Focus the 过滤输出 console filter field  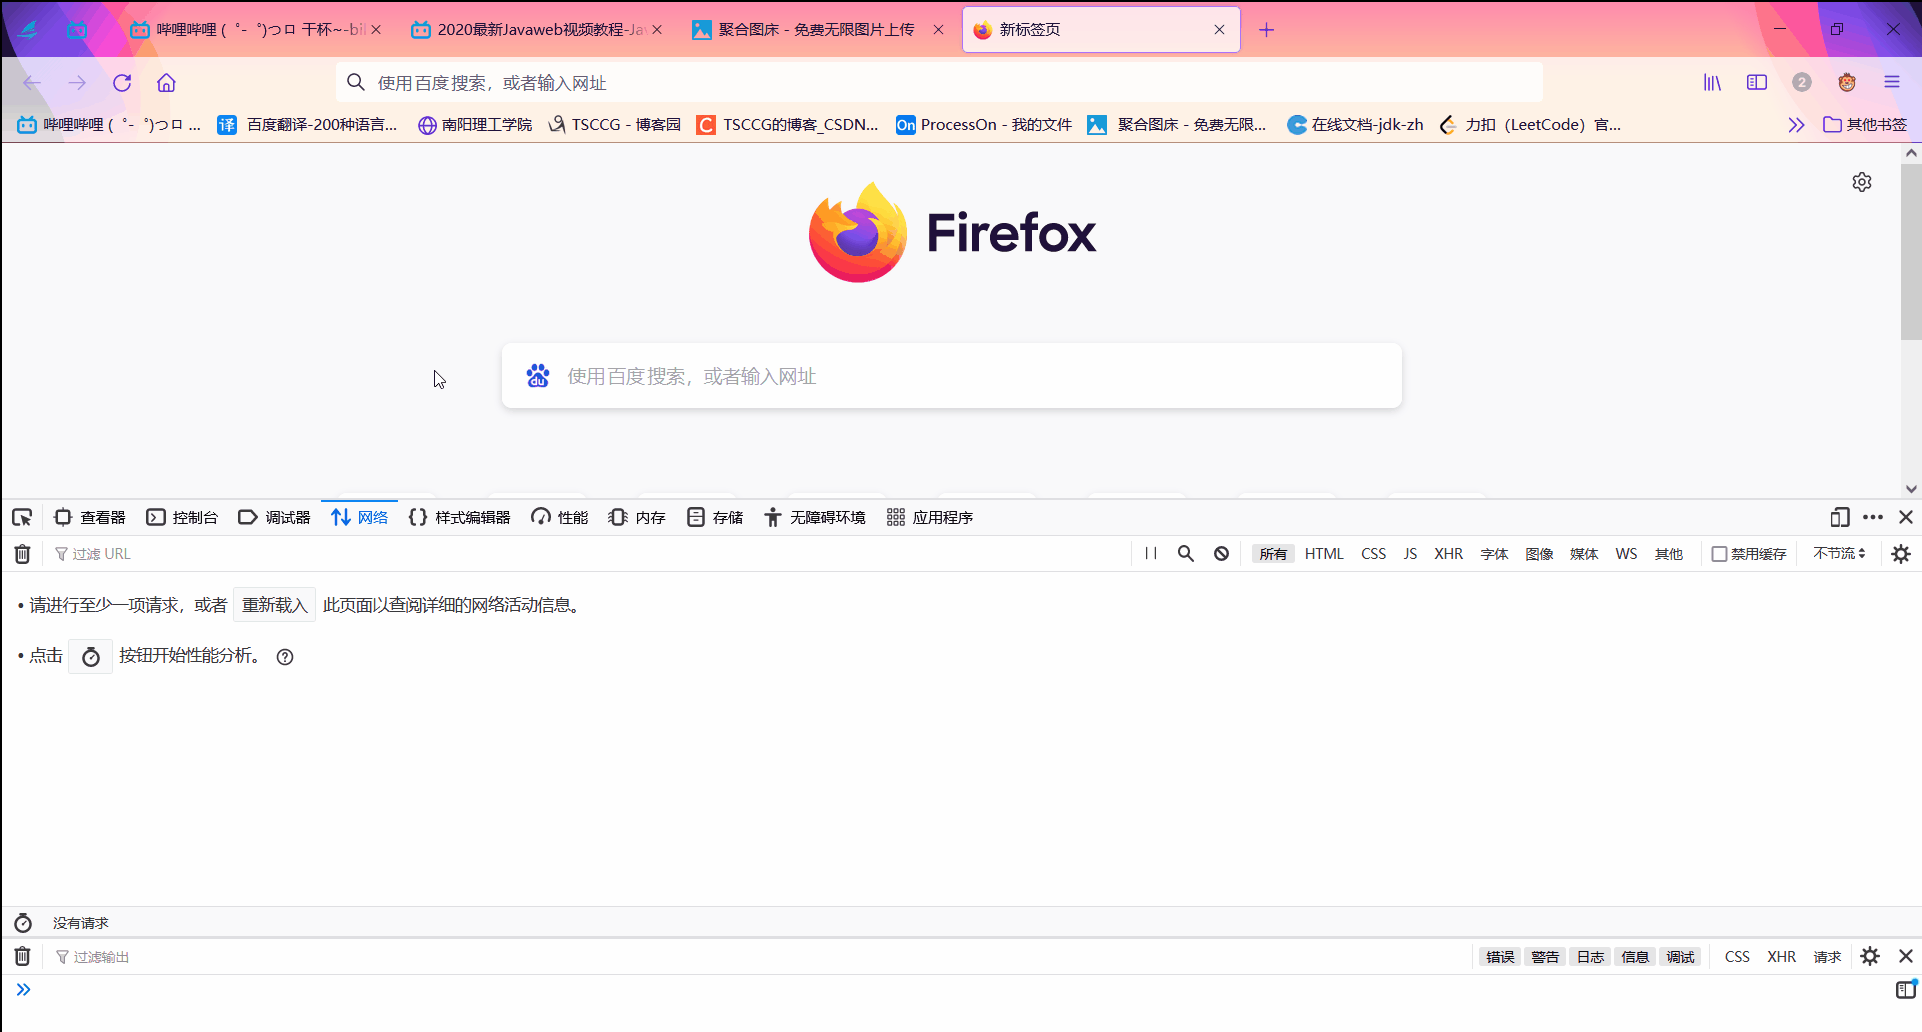pos(760,957)
